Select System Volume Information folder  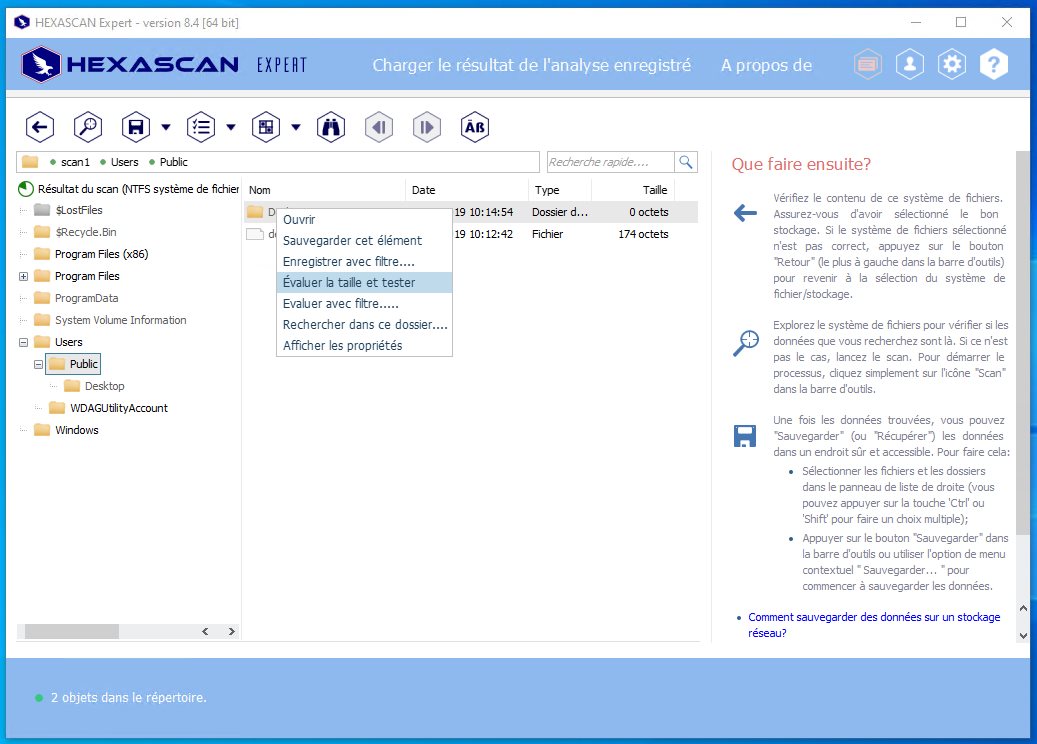tap(110, 320)
